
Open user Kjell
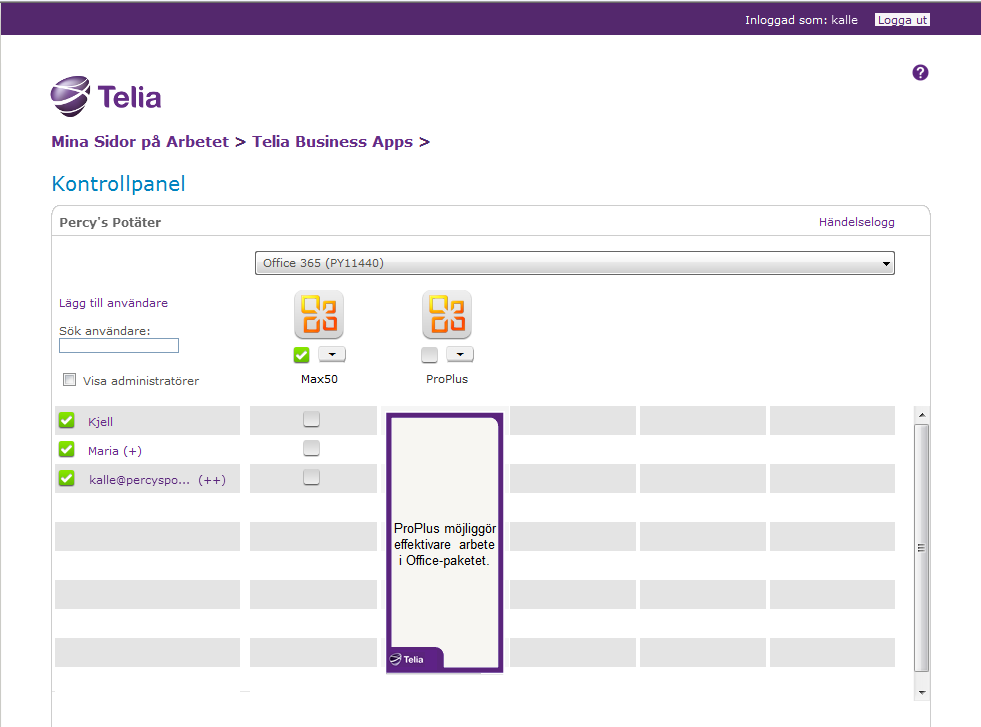[101, 422]
